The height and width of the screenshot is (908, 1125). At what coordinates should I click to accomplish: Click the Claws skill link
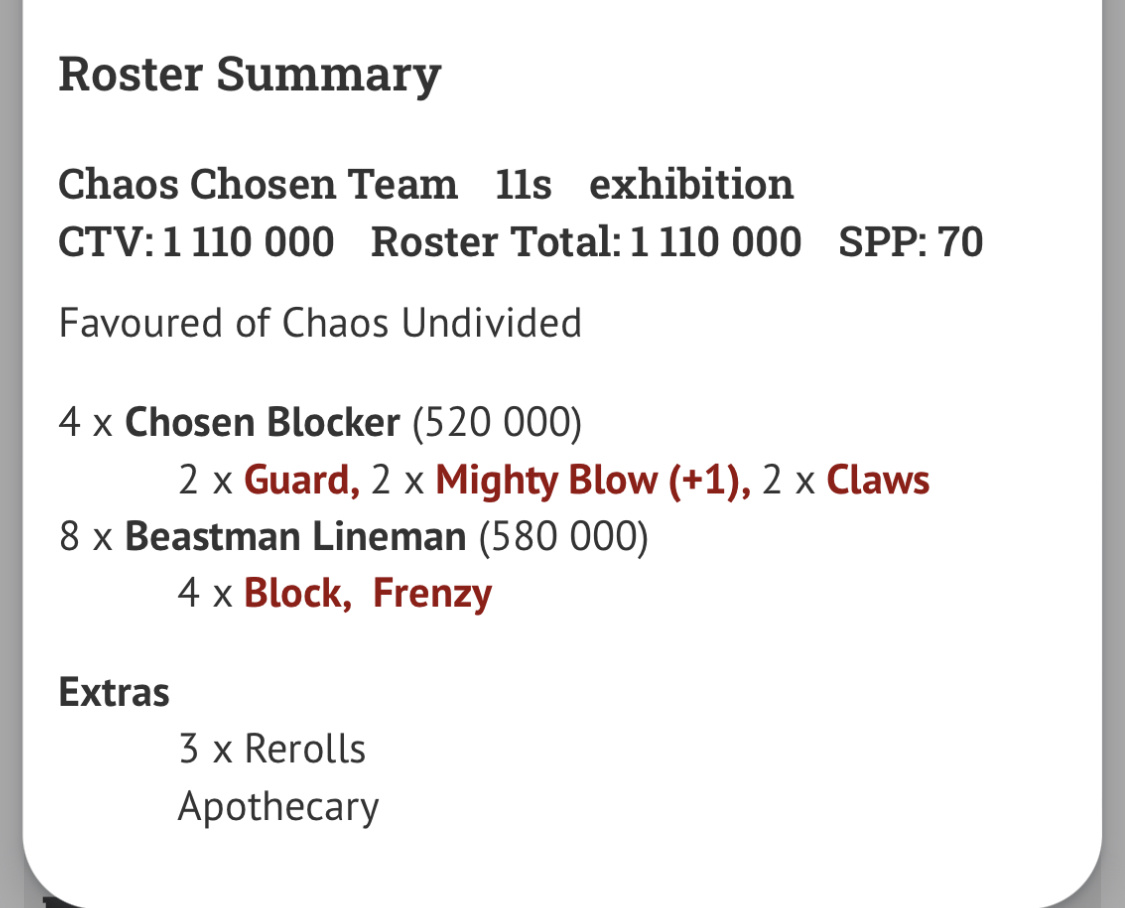pos(878,481)
